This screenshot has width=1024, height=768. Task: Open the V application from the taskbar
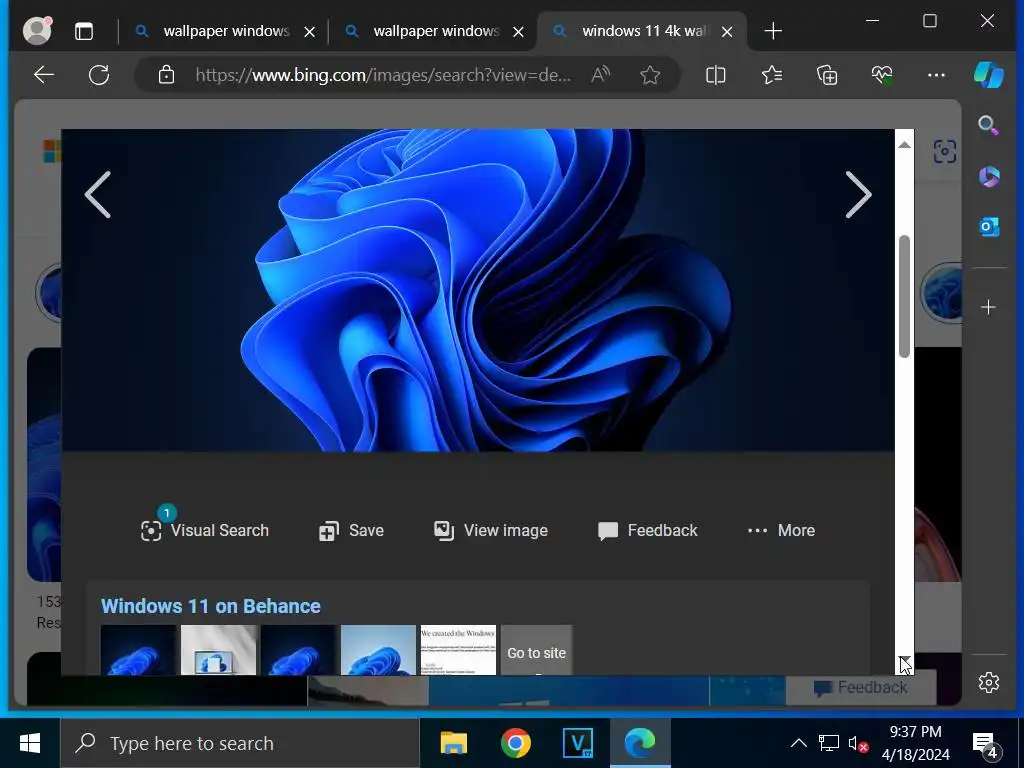[578, 743]
